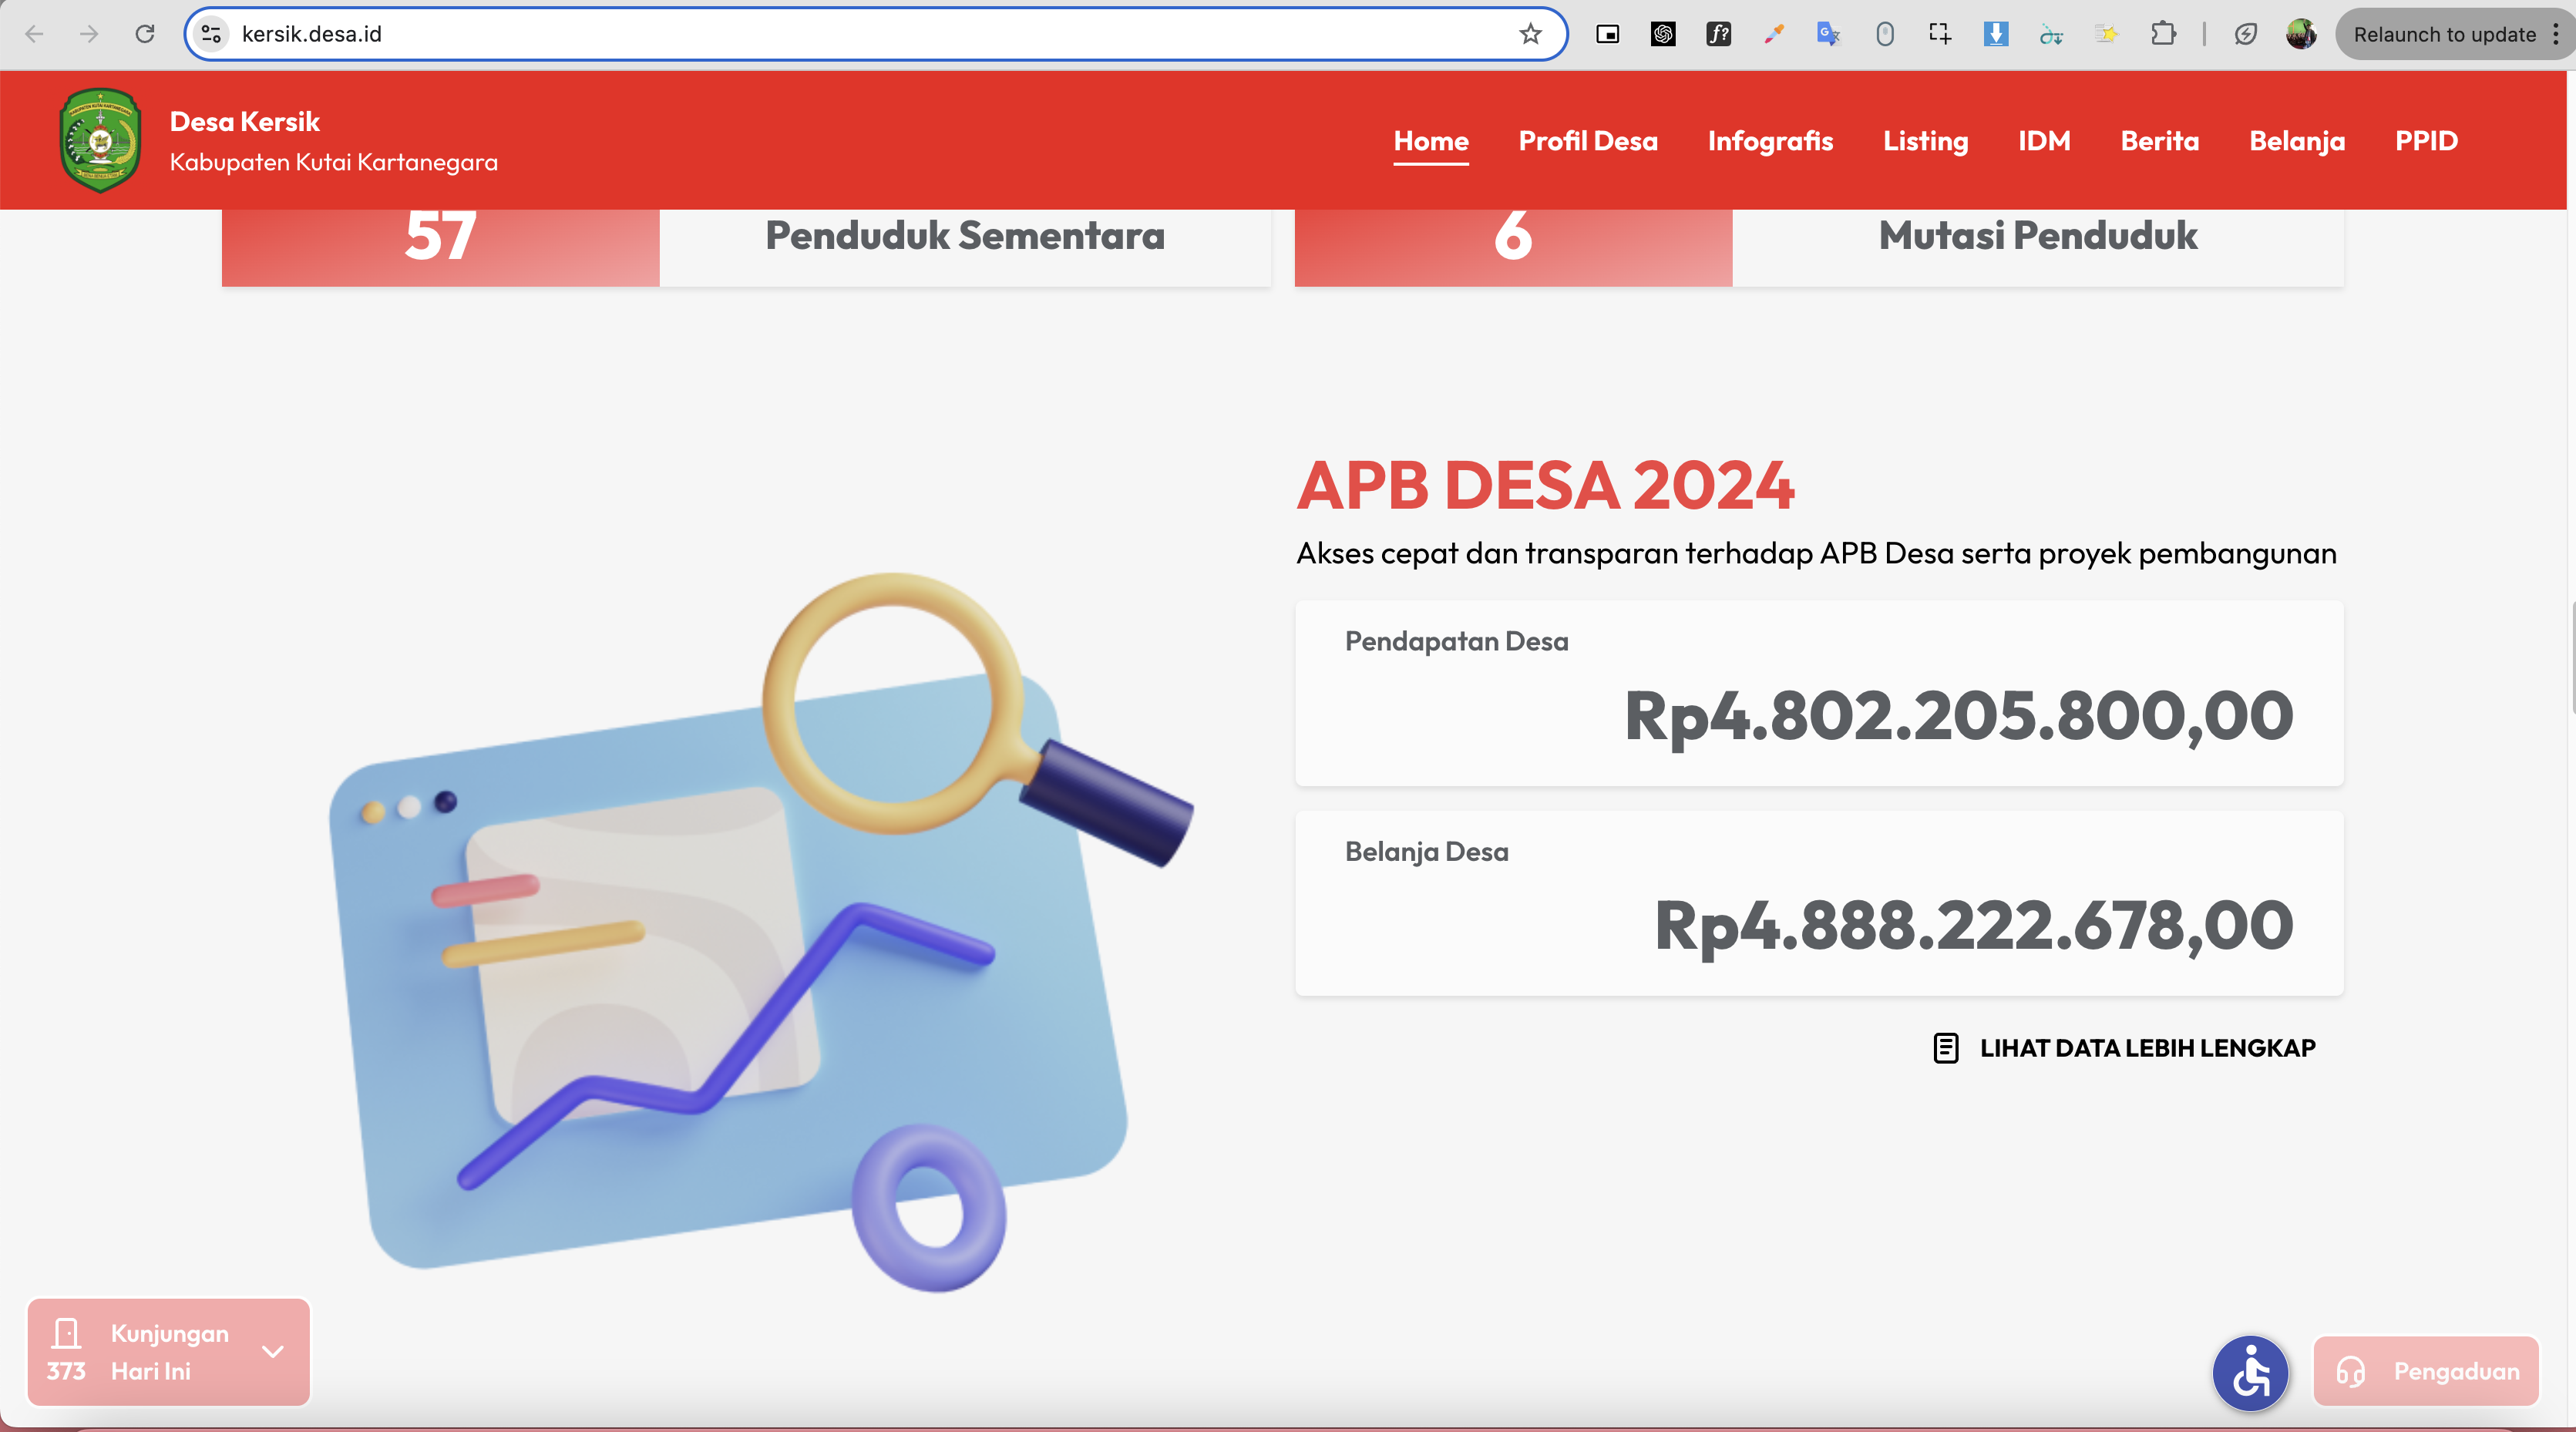Bookmark page with the star icon
The height and width of the screenshot is (1432, 2576).
coord(1530,34)
